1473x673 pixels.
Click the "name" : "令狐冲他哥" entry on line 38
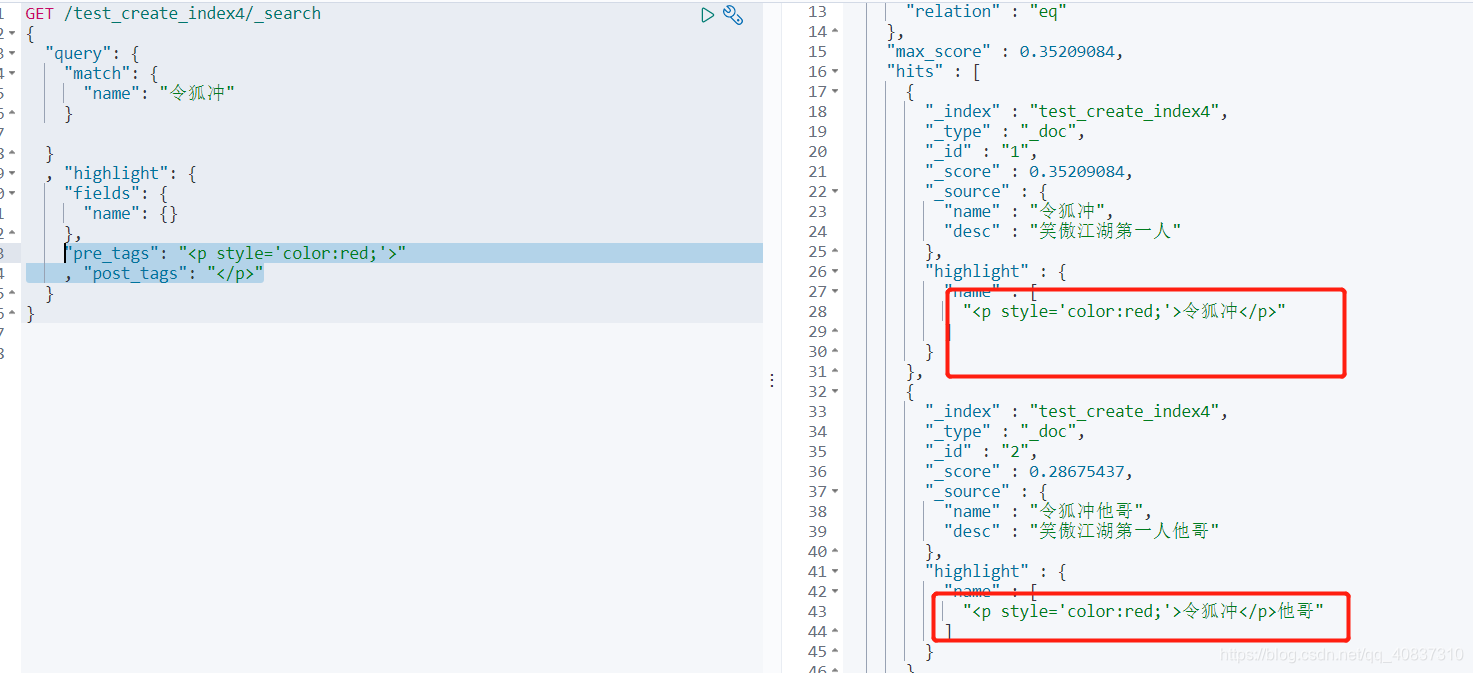tap(1048, 512)
